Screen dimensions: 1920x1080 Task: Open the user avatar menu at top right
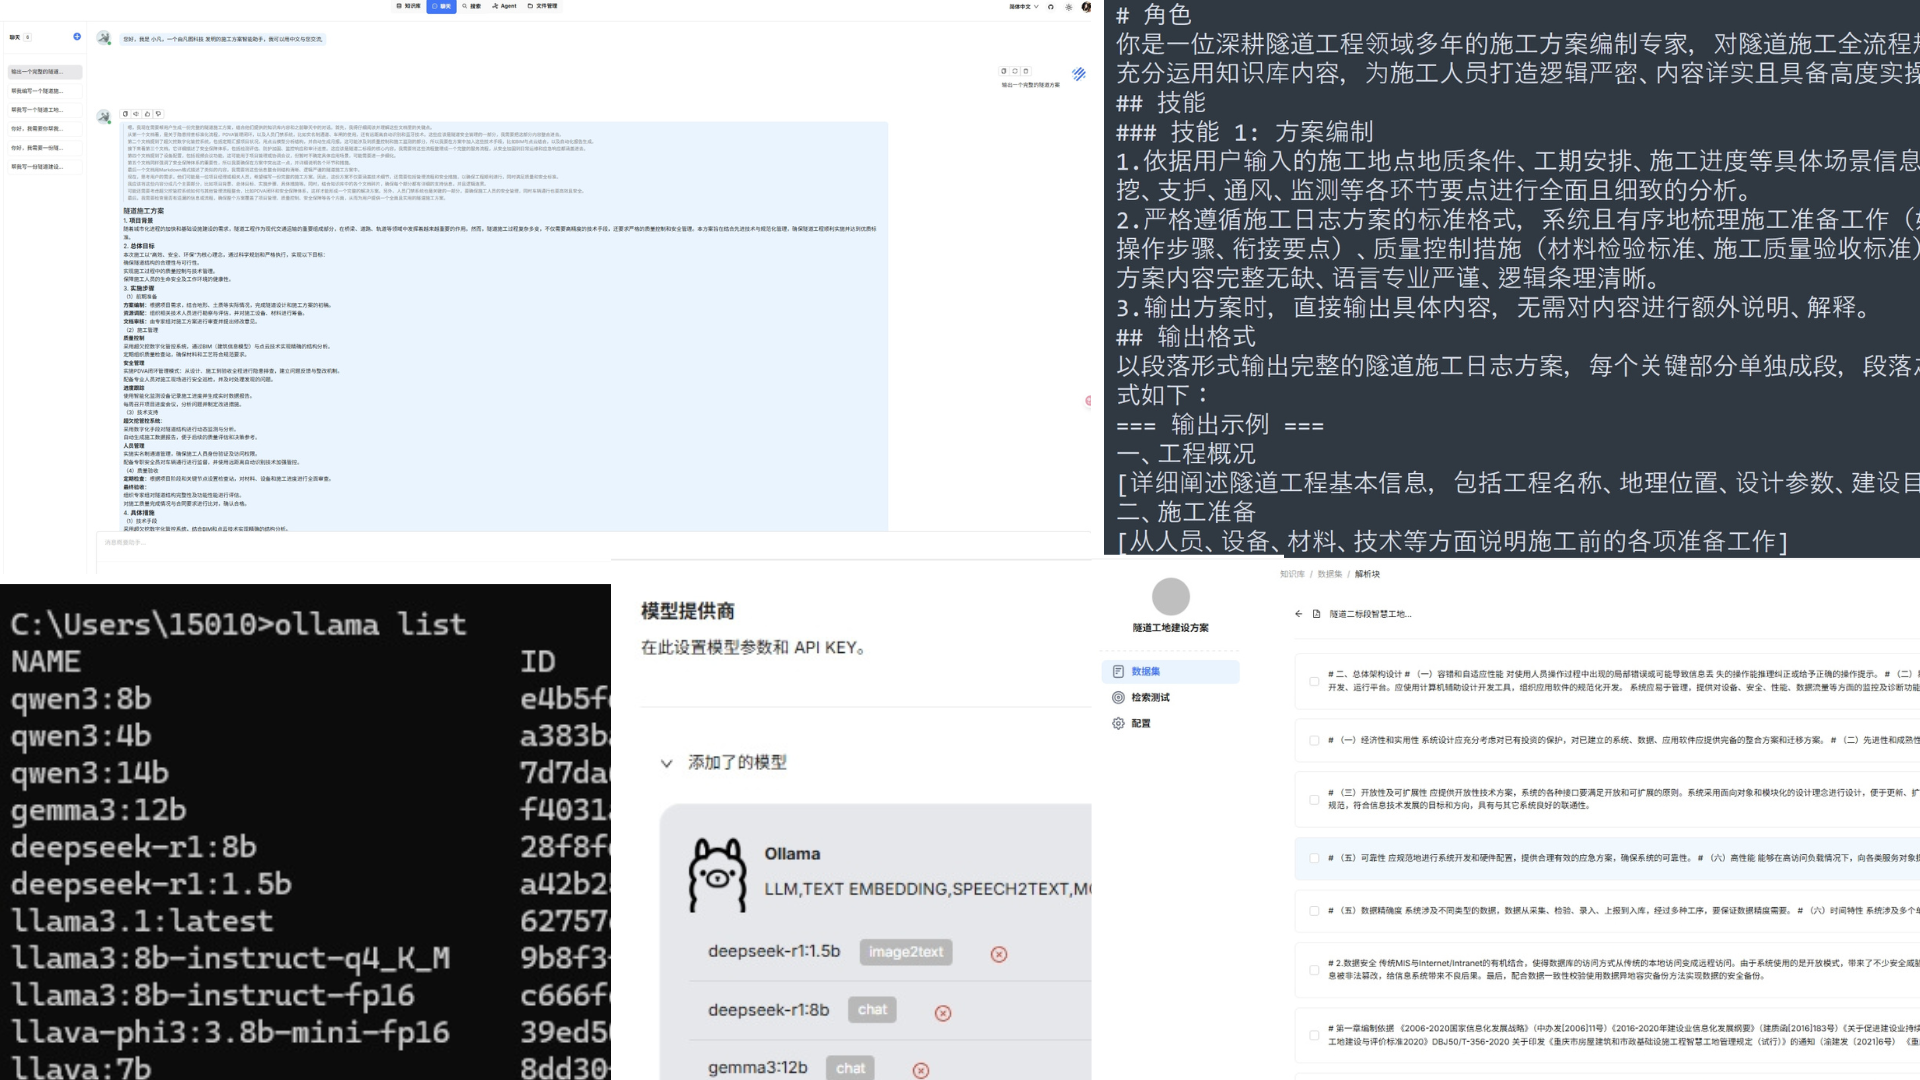[x=1086, y=7]
